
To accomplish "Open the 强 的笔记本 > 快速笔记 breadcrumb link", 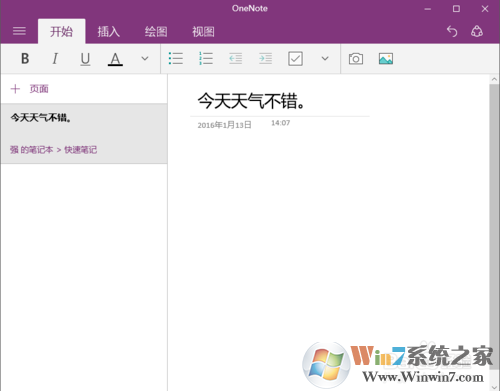I will [x=53, y=150].
